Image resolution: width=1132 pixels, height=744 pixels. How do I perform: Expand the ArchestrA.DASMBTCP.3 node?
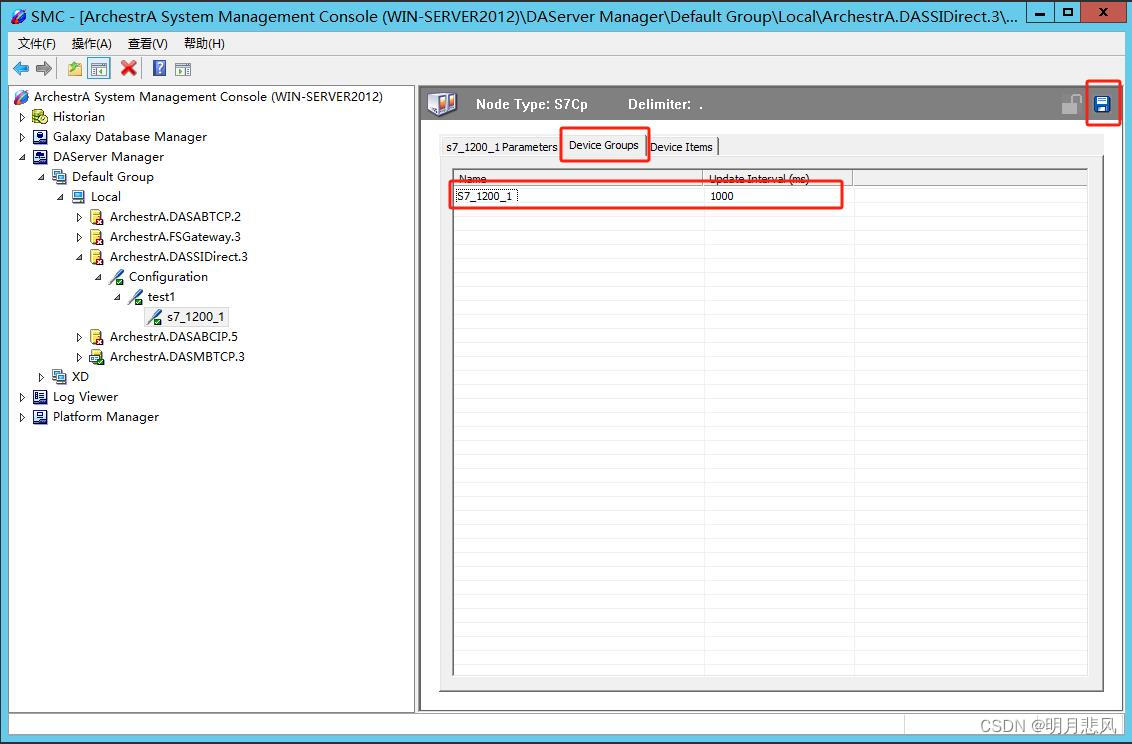pos(79,357)
